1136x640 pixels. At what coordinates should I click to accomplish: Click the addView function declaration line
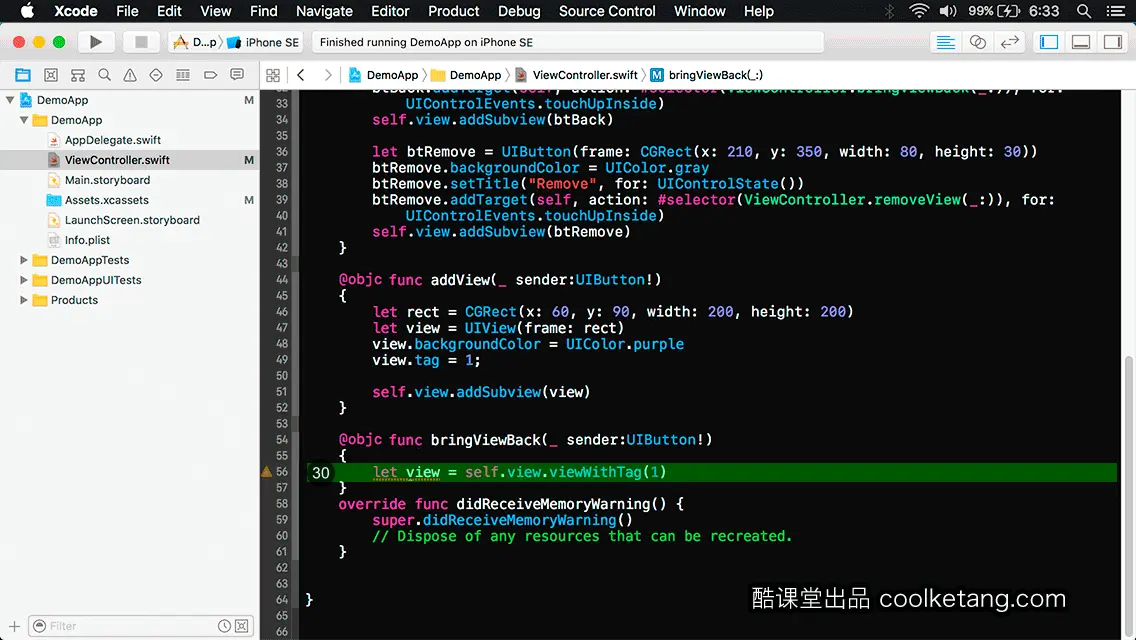click(x=500, y=280)
